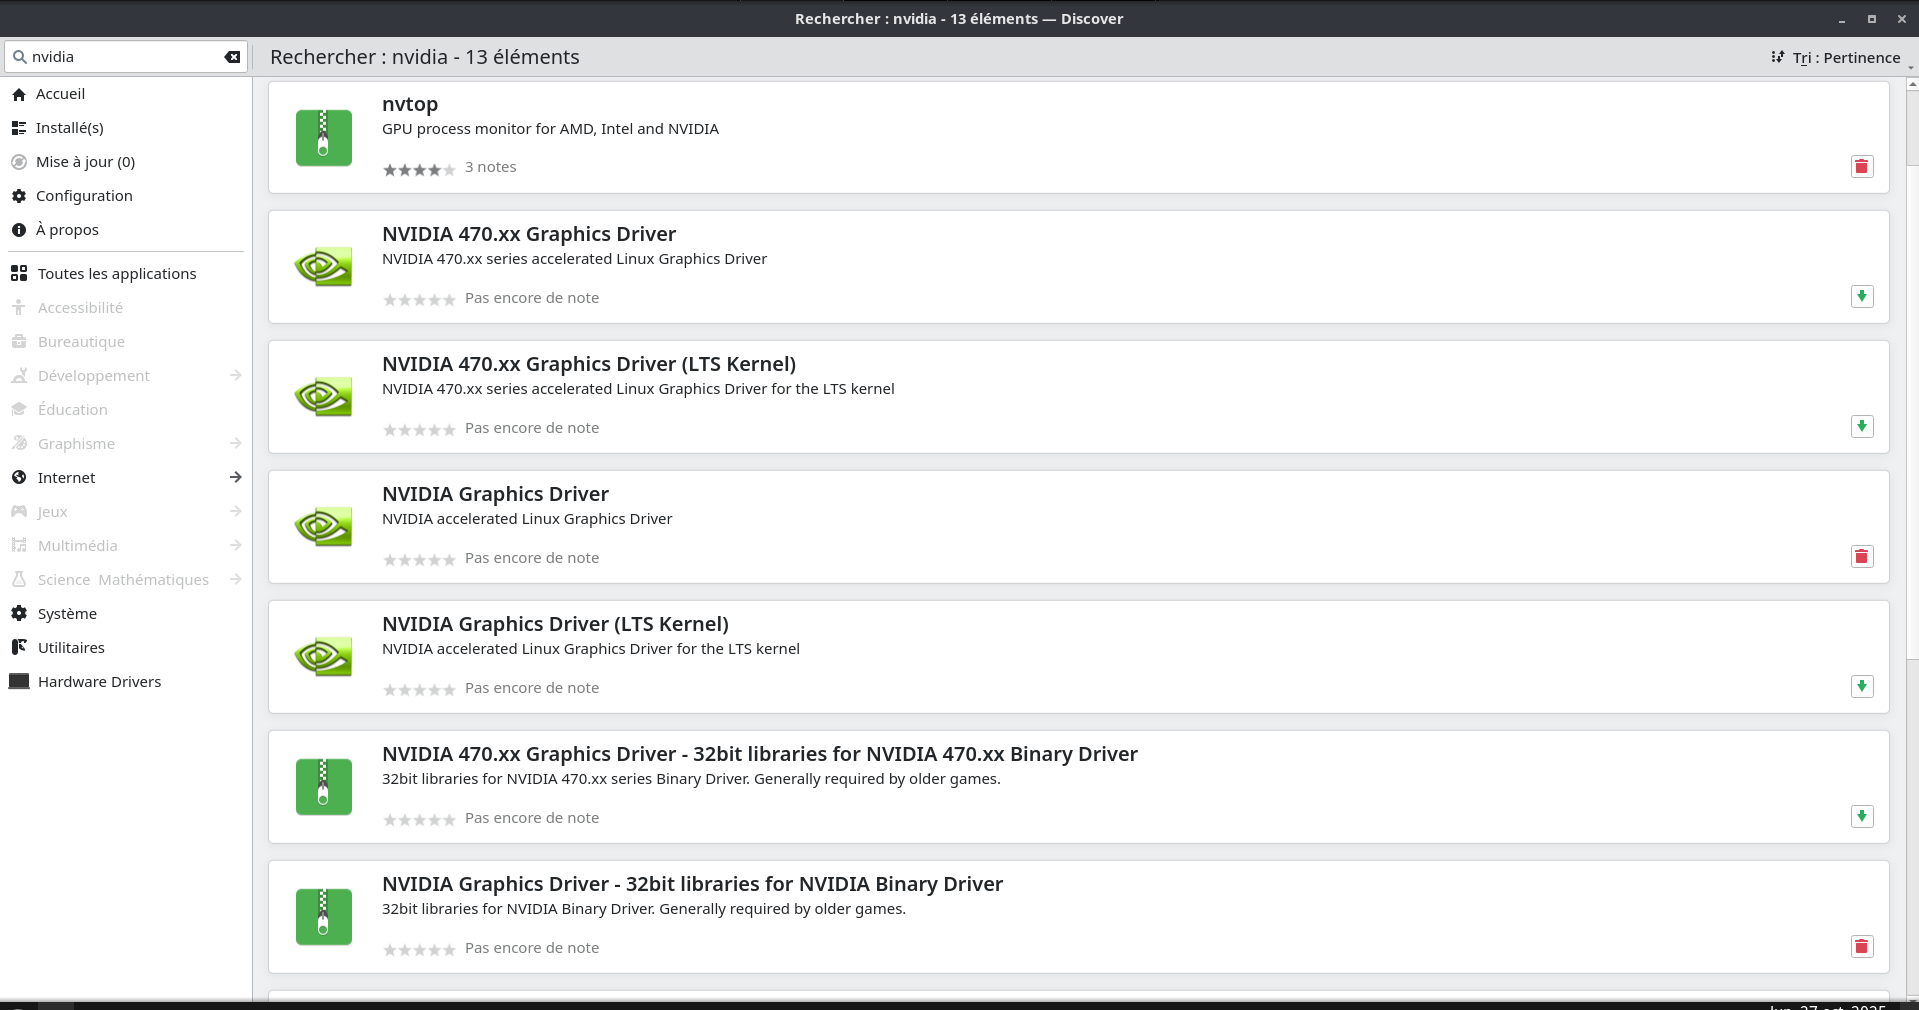
Task: Open the Tri : Pertinence sort dropdown
Action: pyautogui.click(x=1838, y=57)
